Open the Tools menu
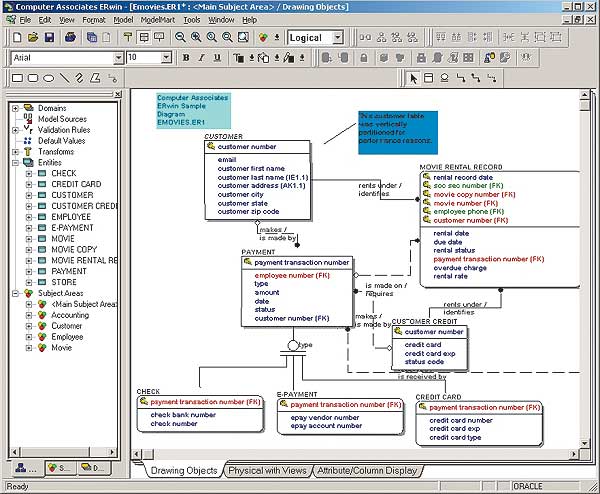Image resolution: width=600 pixels, height=494 pixels. coord(192,20)
